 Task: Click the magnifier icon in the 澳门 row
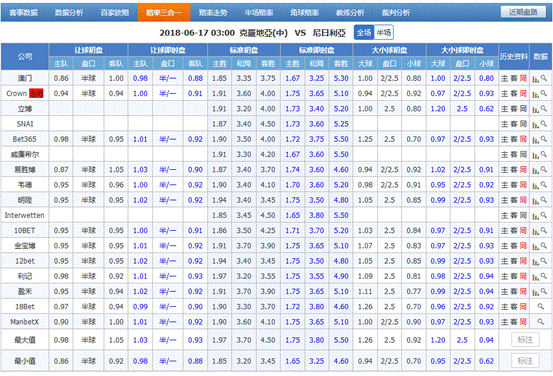(543, 78)
